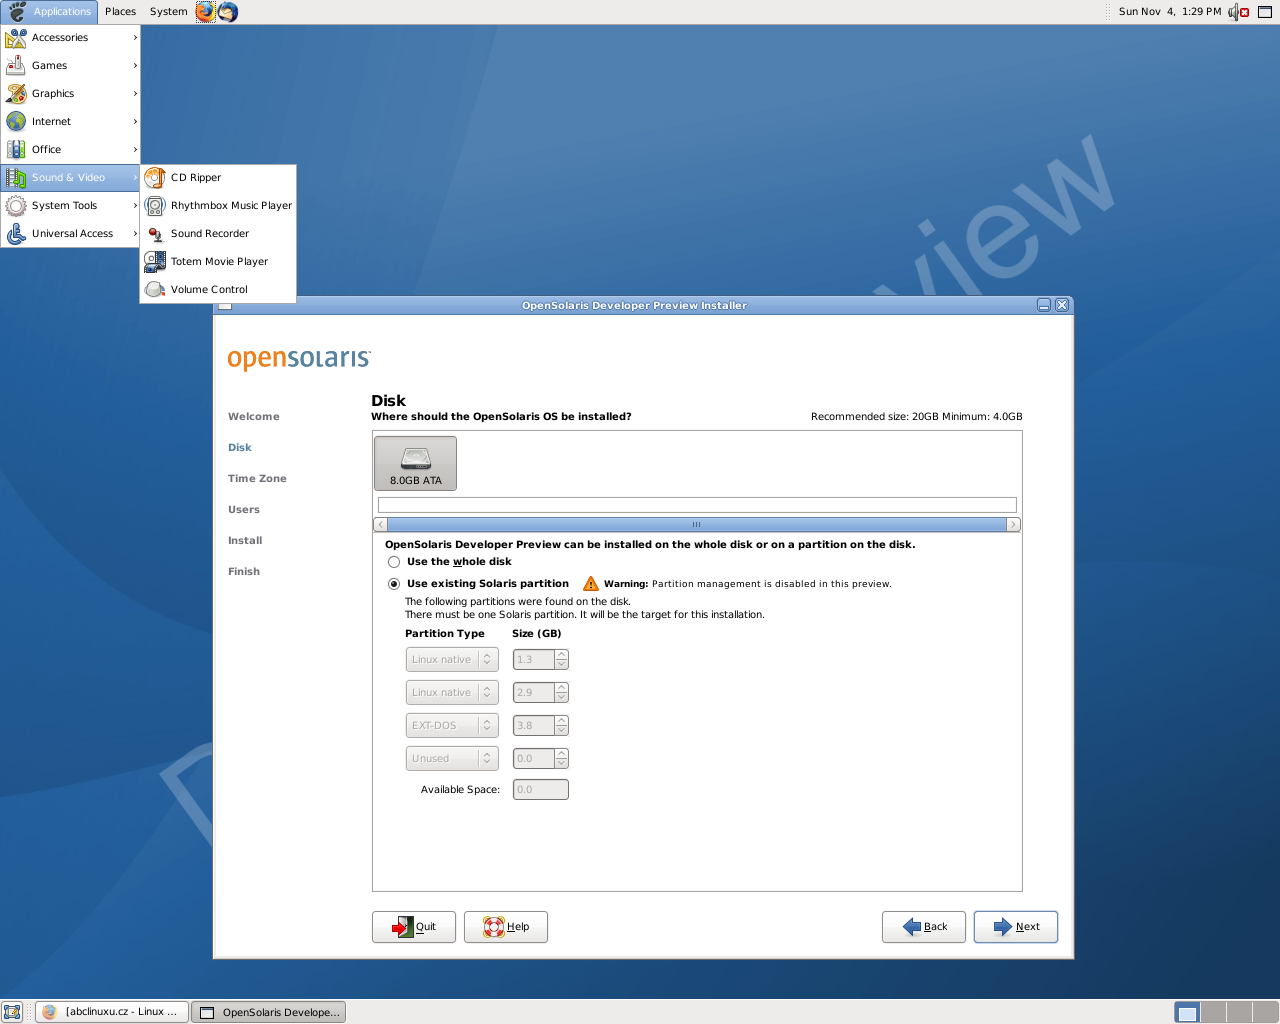This screenshot has height=1024, width=1280.
Task: Open the first Linux native partition dropdown
Action: click(452, 660)
